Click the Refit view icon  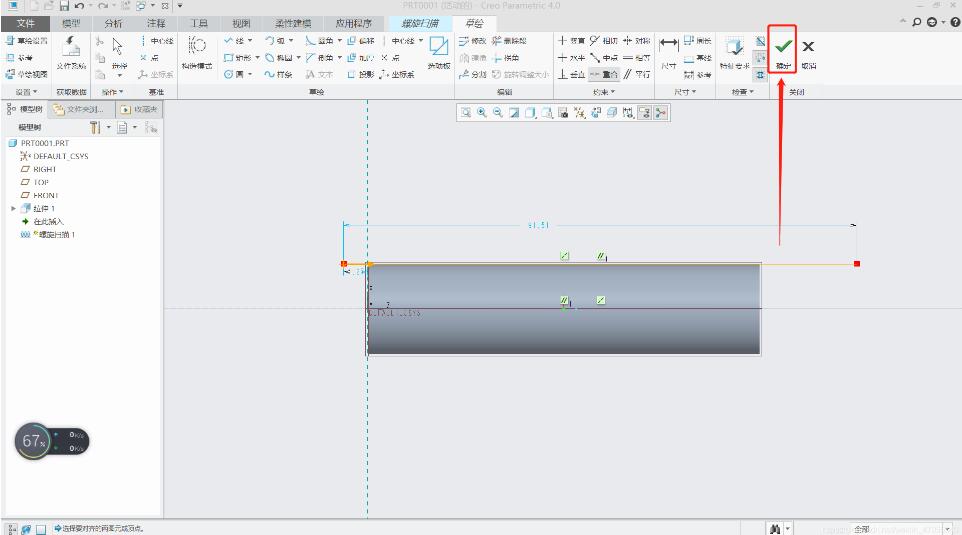(466, 113)
